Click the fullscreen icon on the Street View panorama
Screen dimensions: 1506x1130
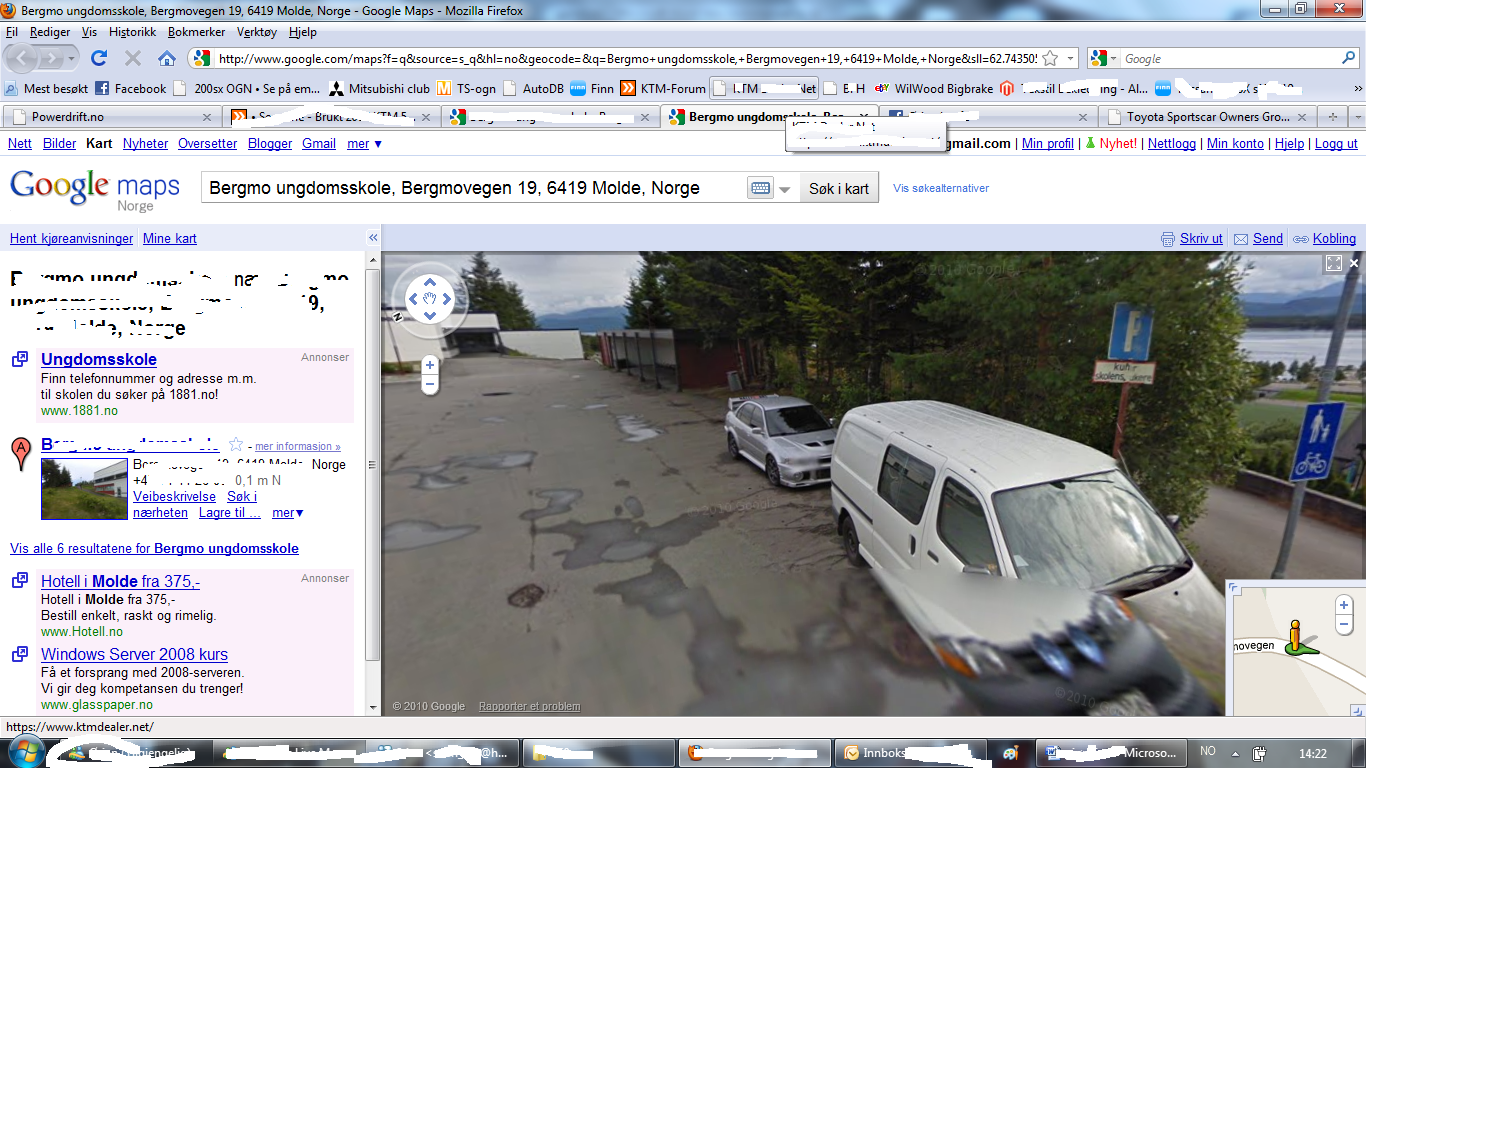(1334, 263)
